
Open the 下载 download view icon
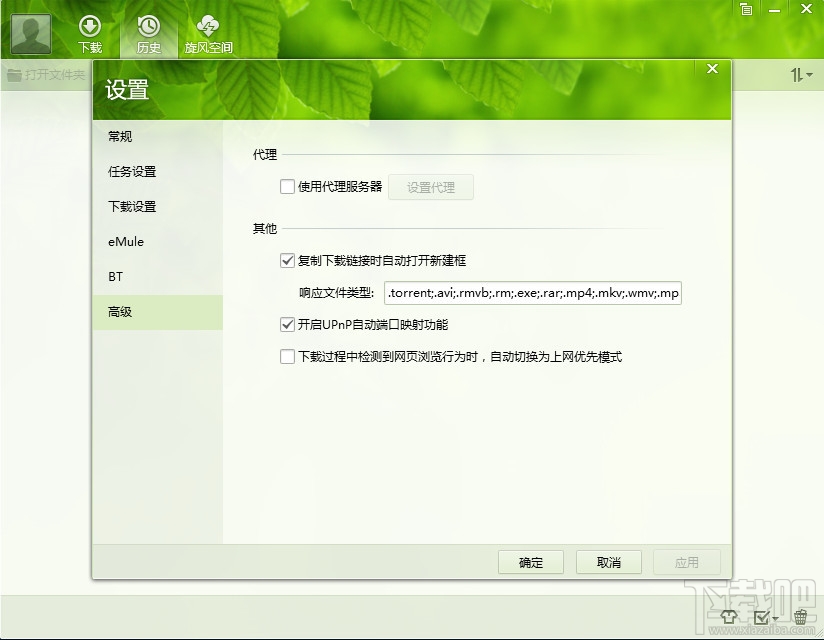pos(90,28)
